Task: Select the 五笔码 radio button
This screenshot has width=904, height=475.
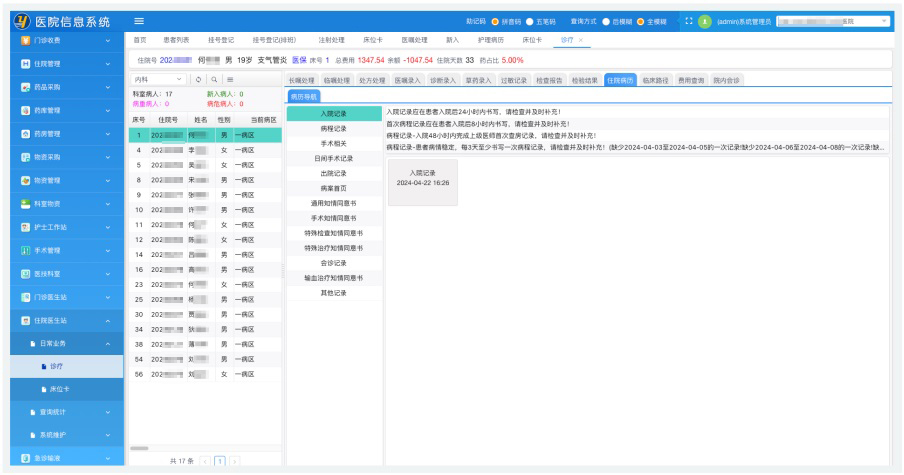Action: (529, 21)
